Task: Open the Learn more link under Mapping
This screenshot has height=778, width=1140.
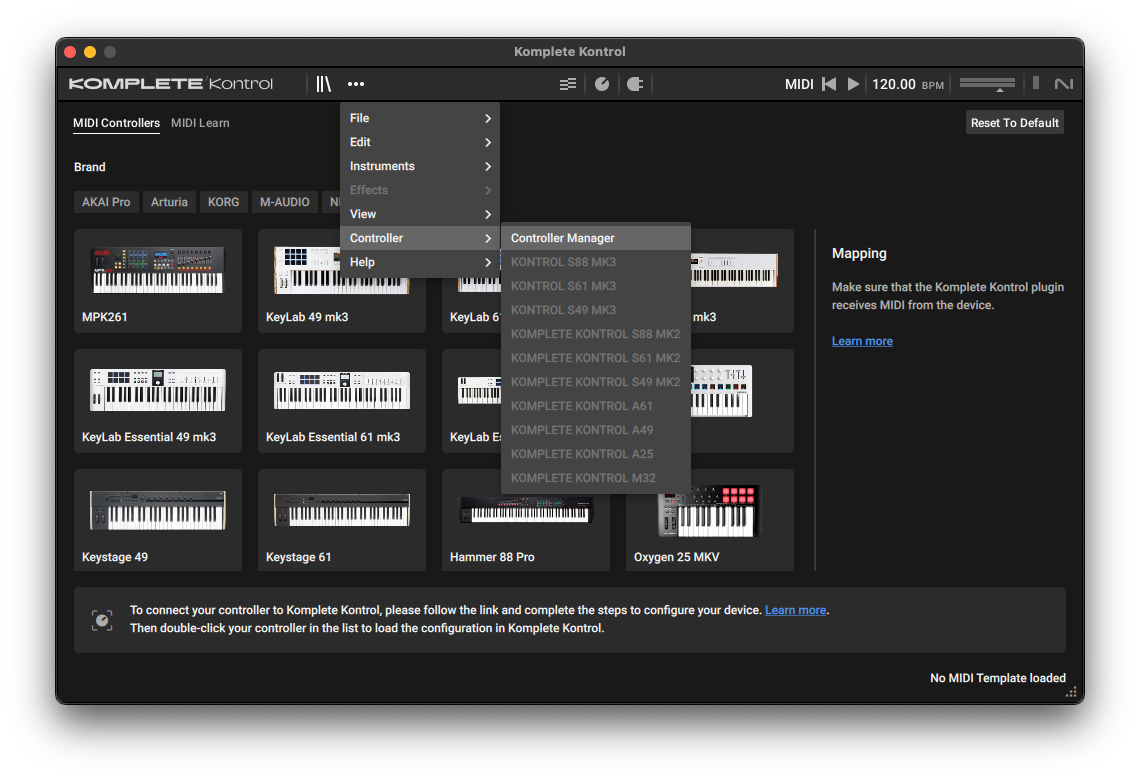Action: pyautogui.click(x=862, y=341)
